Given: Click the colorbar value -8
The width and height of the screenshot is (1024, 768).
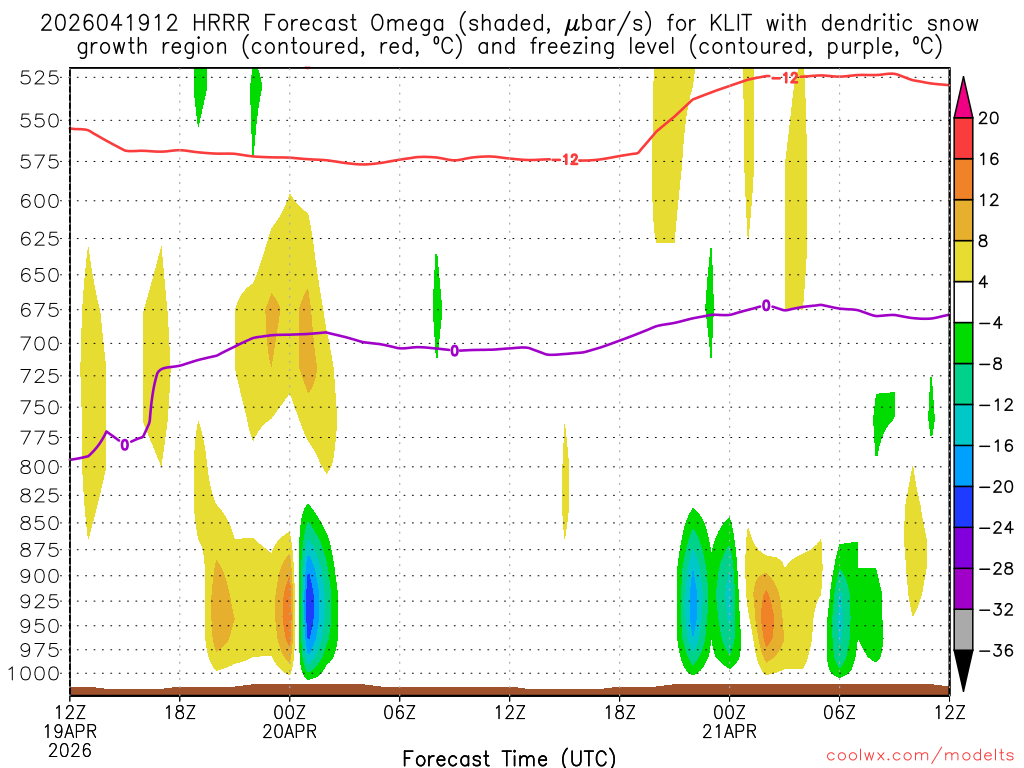Looking at the screenshot, I should pyautogui.click(x=991, y=364).
